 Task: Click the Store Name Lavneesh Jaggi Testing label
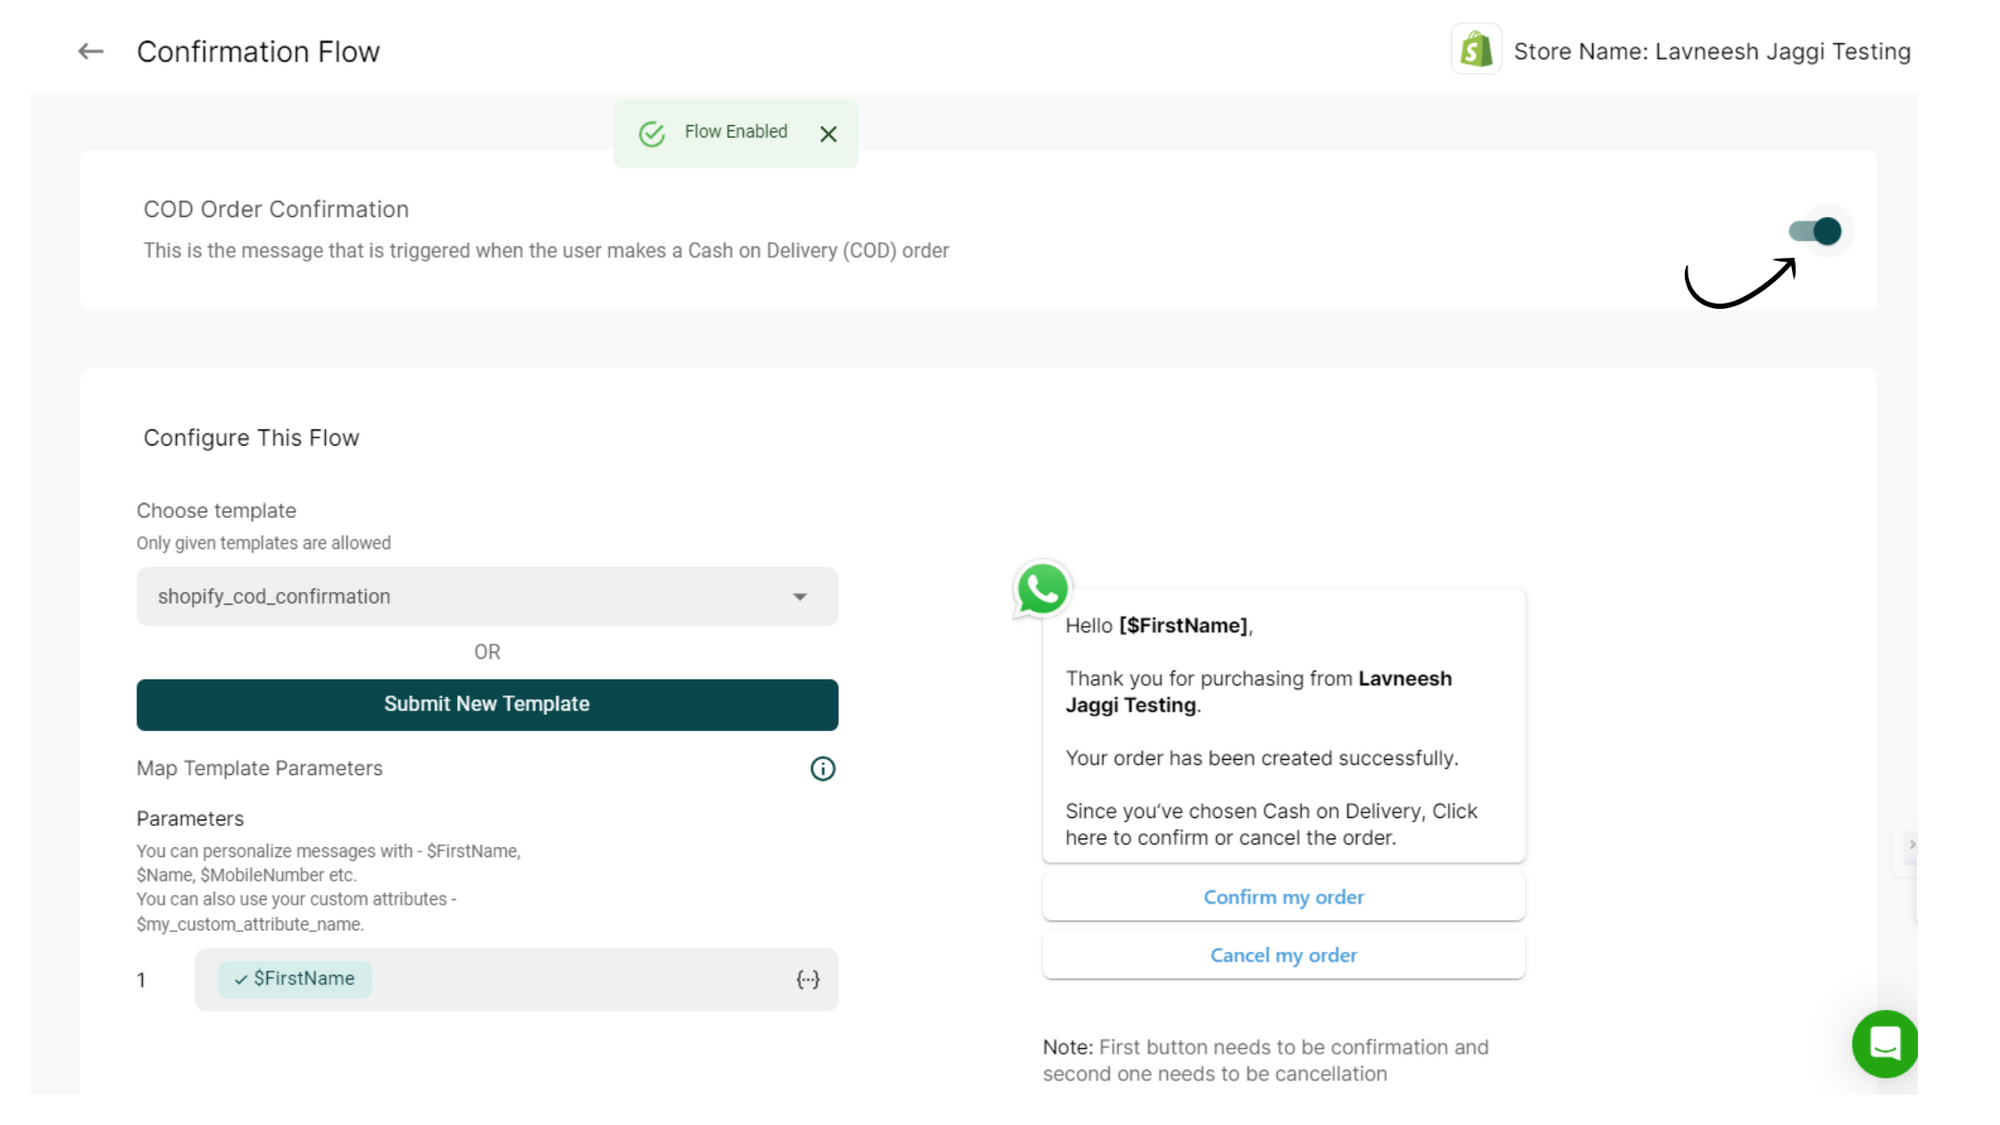click(1711, 51)
